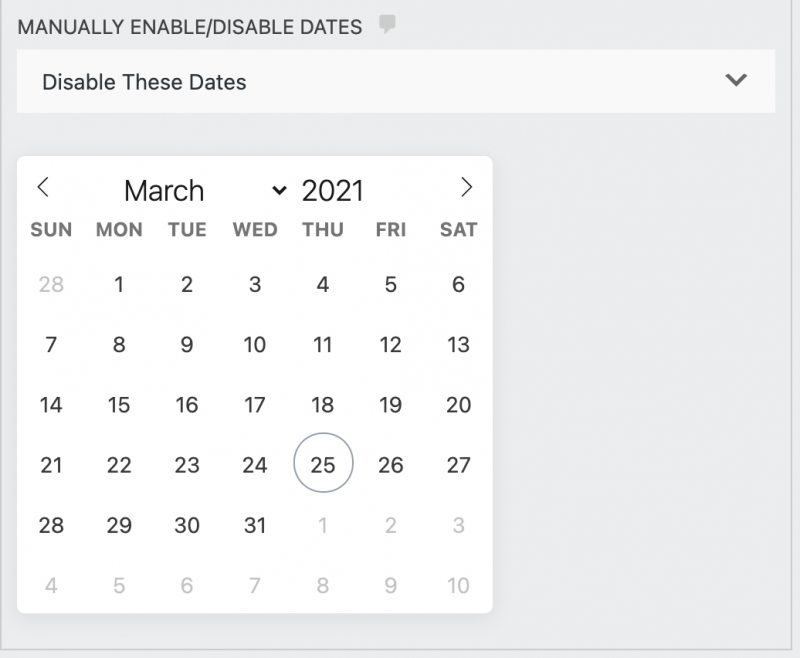Select March 6 on the calendar
The height and width of the screenshot is (658, 800).
[x=458, y=284]
